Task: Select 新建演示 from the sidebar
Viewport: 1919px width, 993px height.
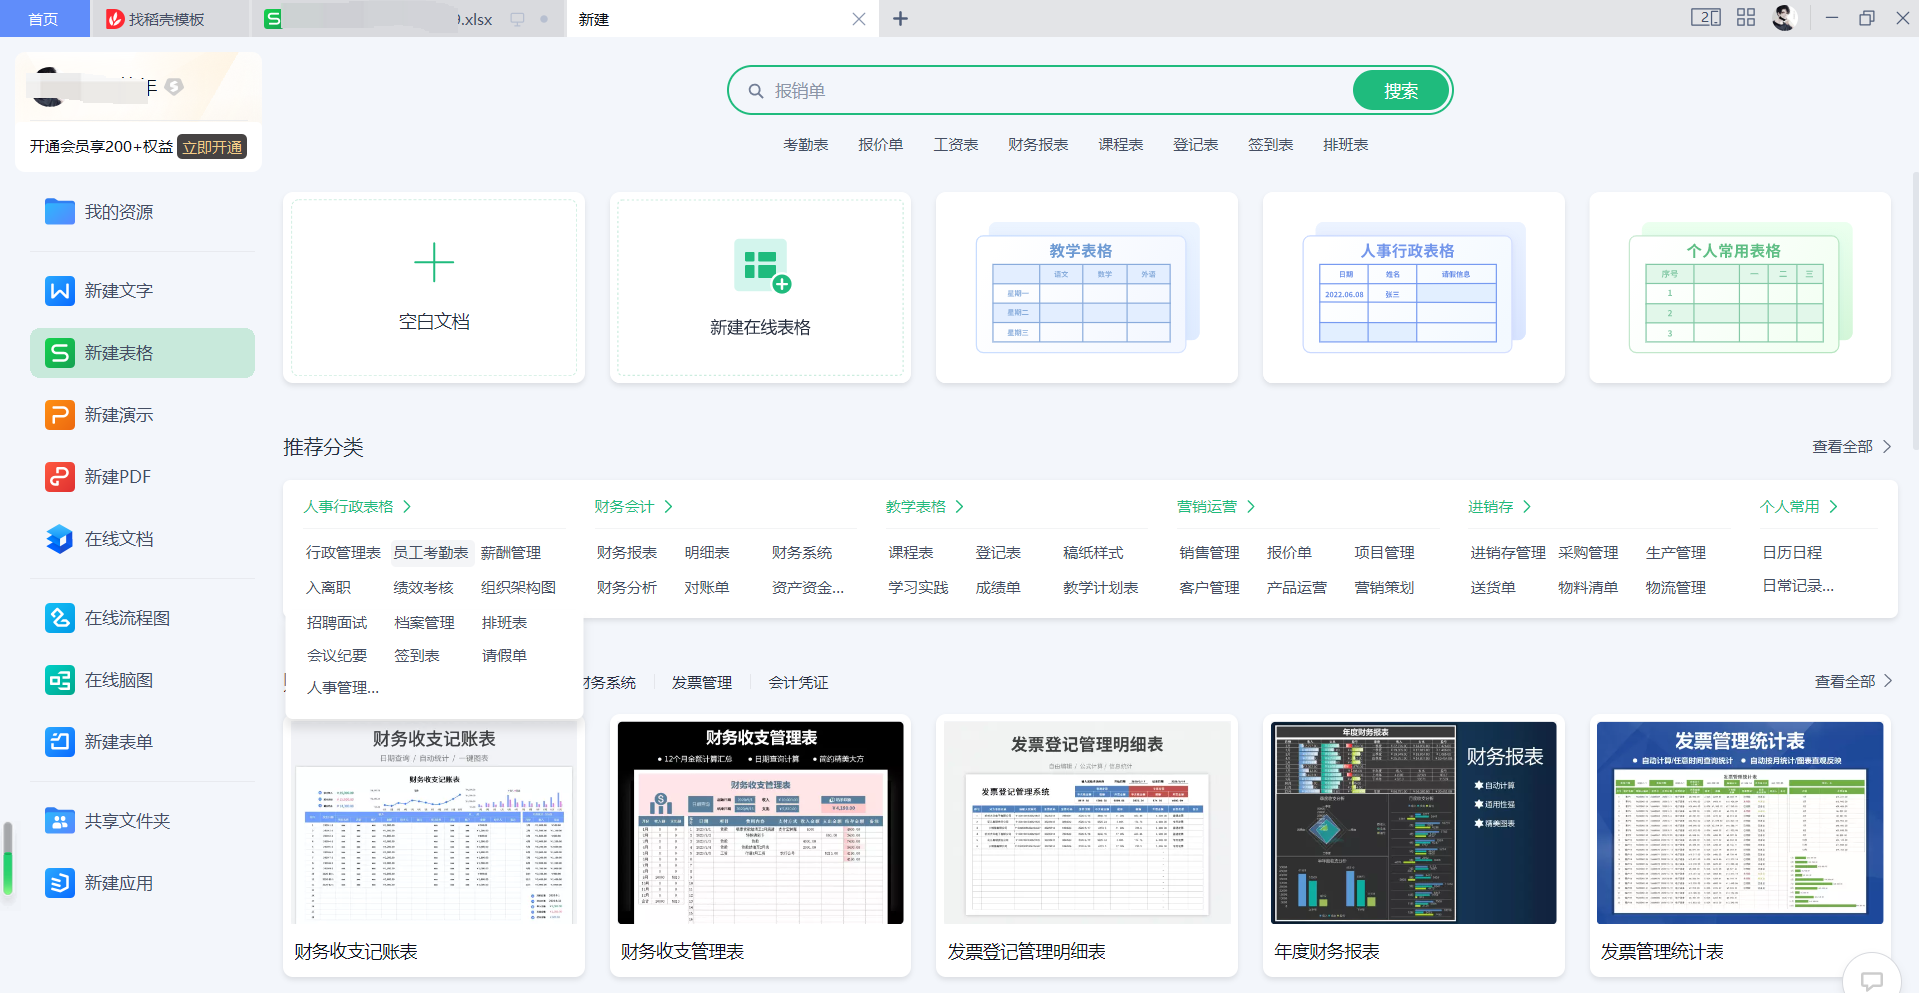Action: click(x=117, y=414)
